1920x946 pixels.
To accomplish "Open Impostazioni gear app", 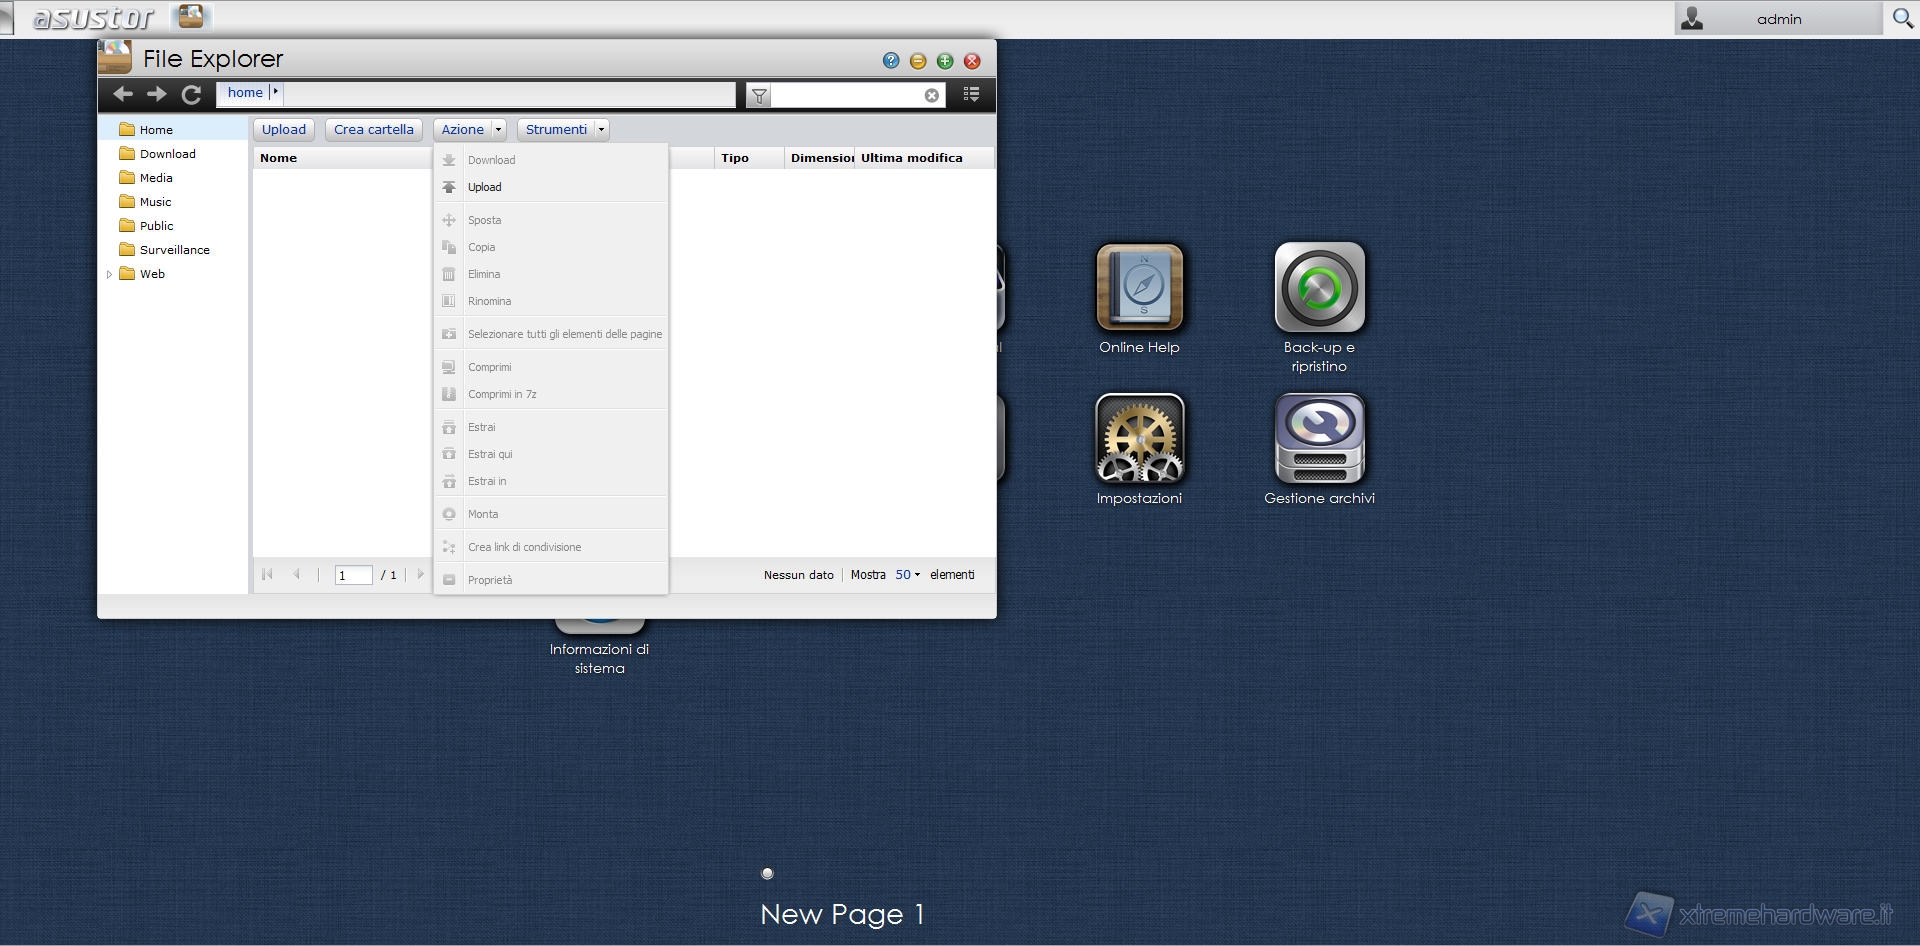I will pos(1139,438).
